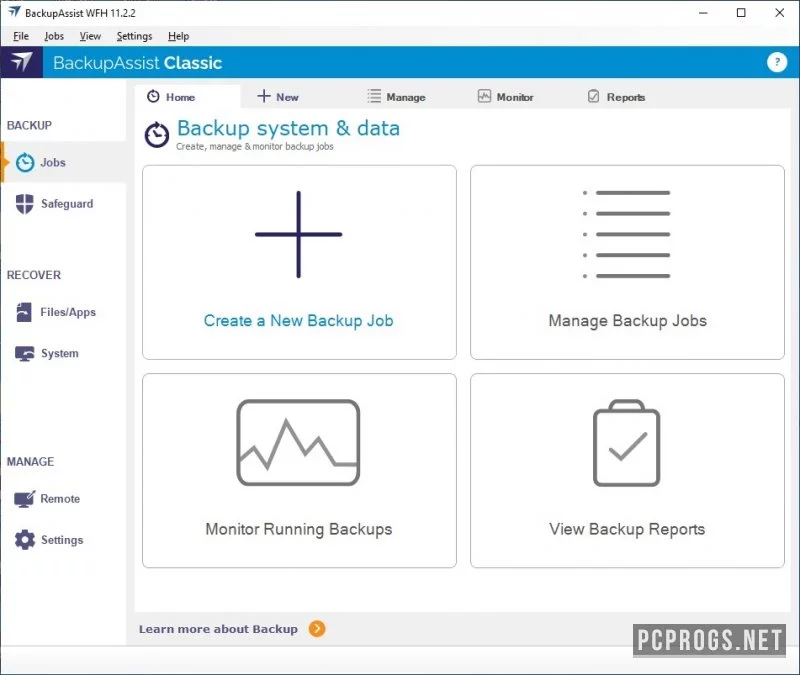Click the large plus icon to create job
800x675 pixels.
pyautogui.click(x=298, y=235)
